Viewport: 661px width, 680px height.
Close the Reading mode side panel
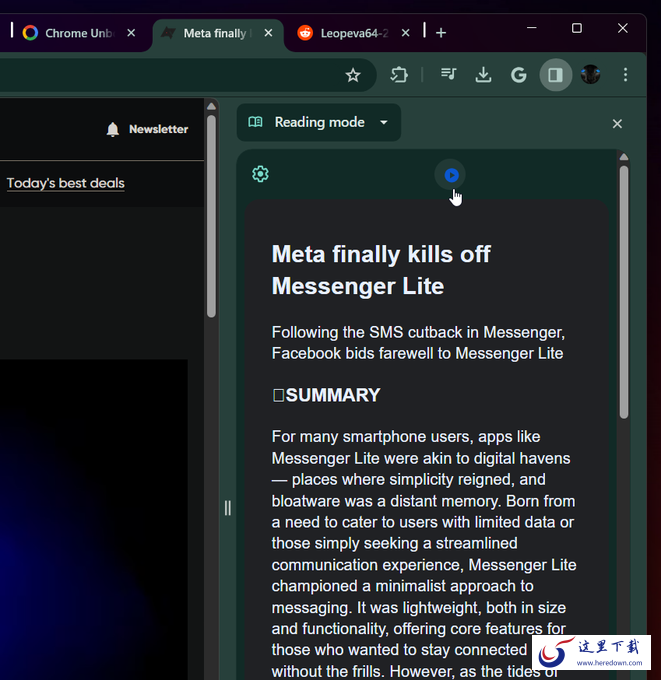point(617,124)
